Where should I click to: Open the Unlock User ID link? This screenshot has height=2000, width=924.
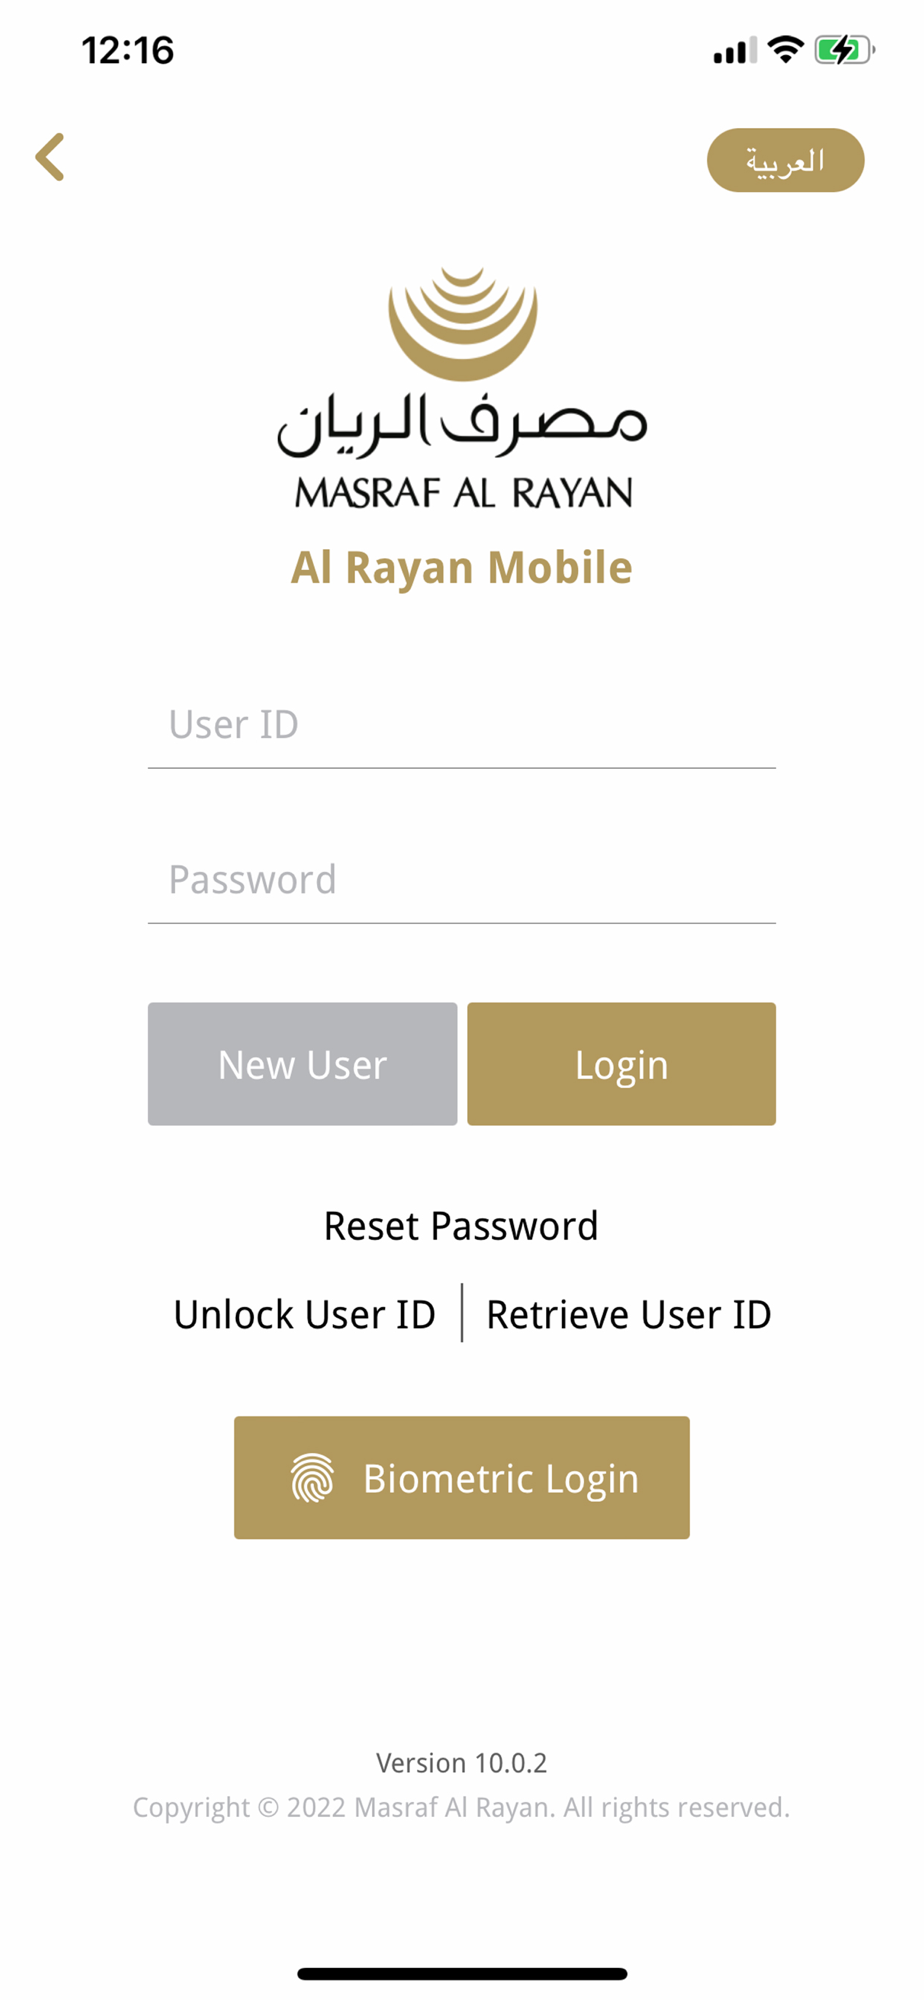(x=305, y=1314)
